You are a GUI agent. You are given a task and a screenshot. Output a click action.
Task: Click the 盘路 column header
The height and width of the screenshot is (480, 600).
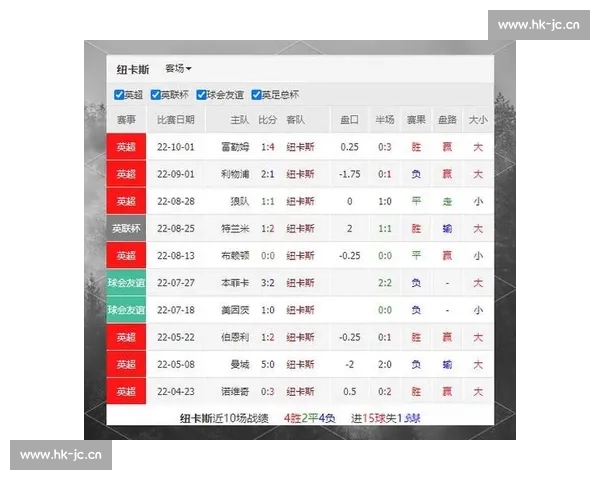pyautogui.click(x=447, y=120)
